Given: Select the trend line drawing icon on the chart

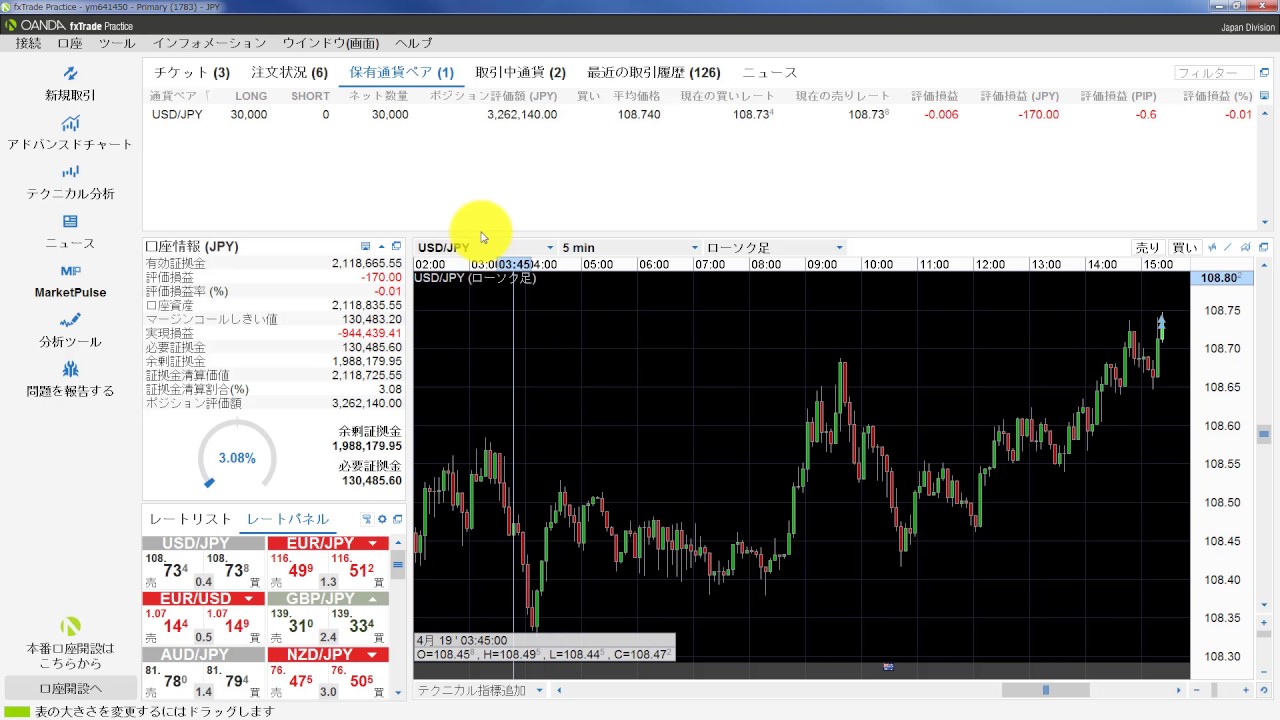Looking at the screenshot, I should 1228,247.
